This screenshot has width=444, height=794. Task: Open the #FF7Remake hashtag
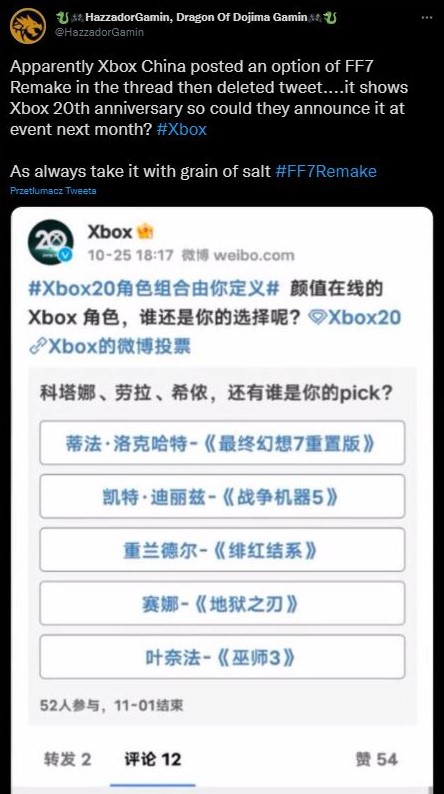326,171
